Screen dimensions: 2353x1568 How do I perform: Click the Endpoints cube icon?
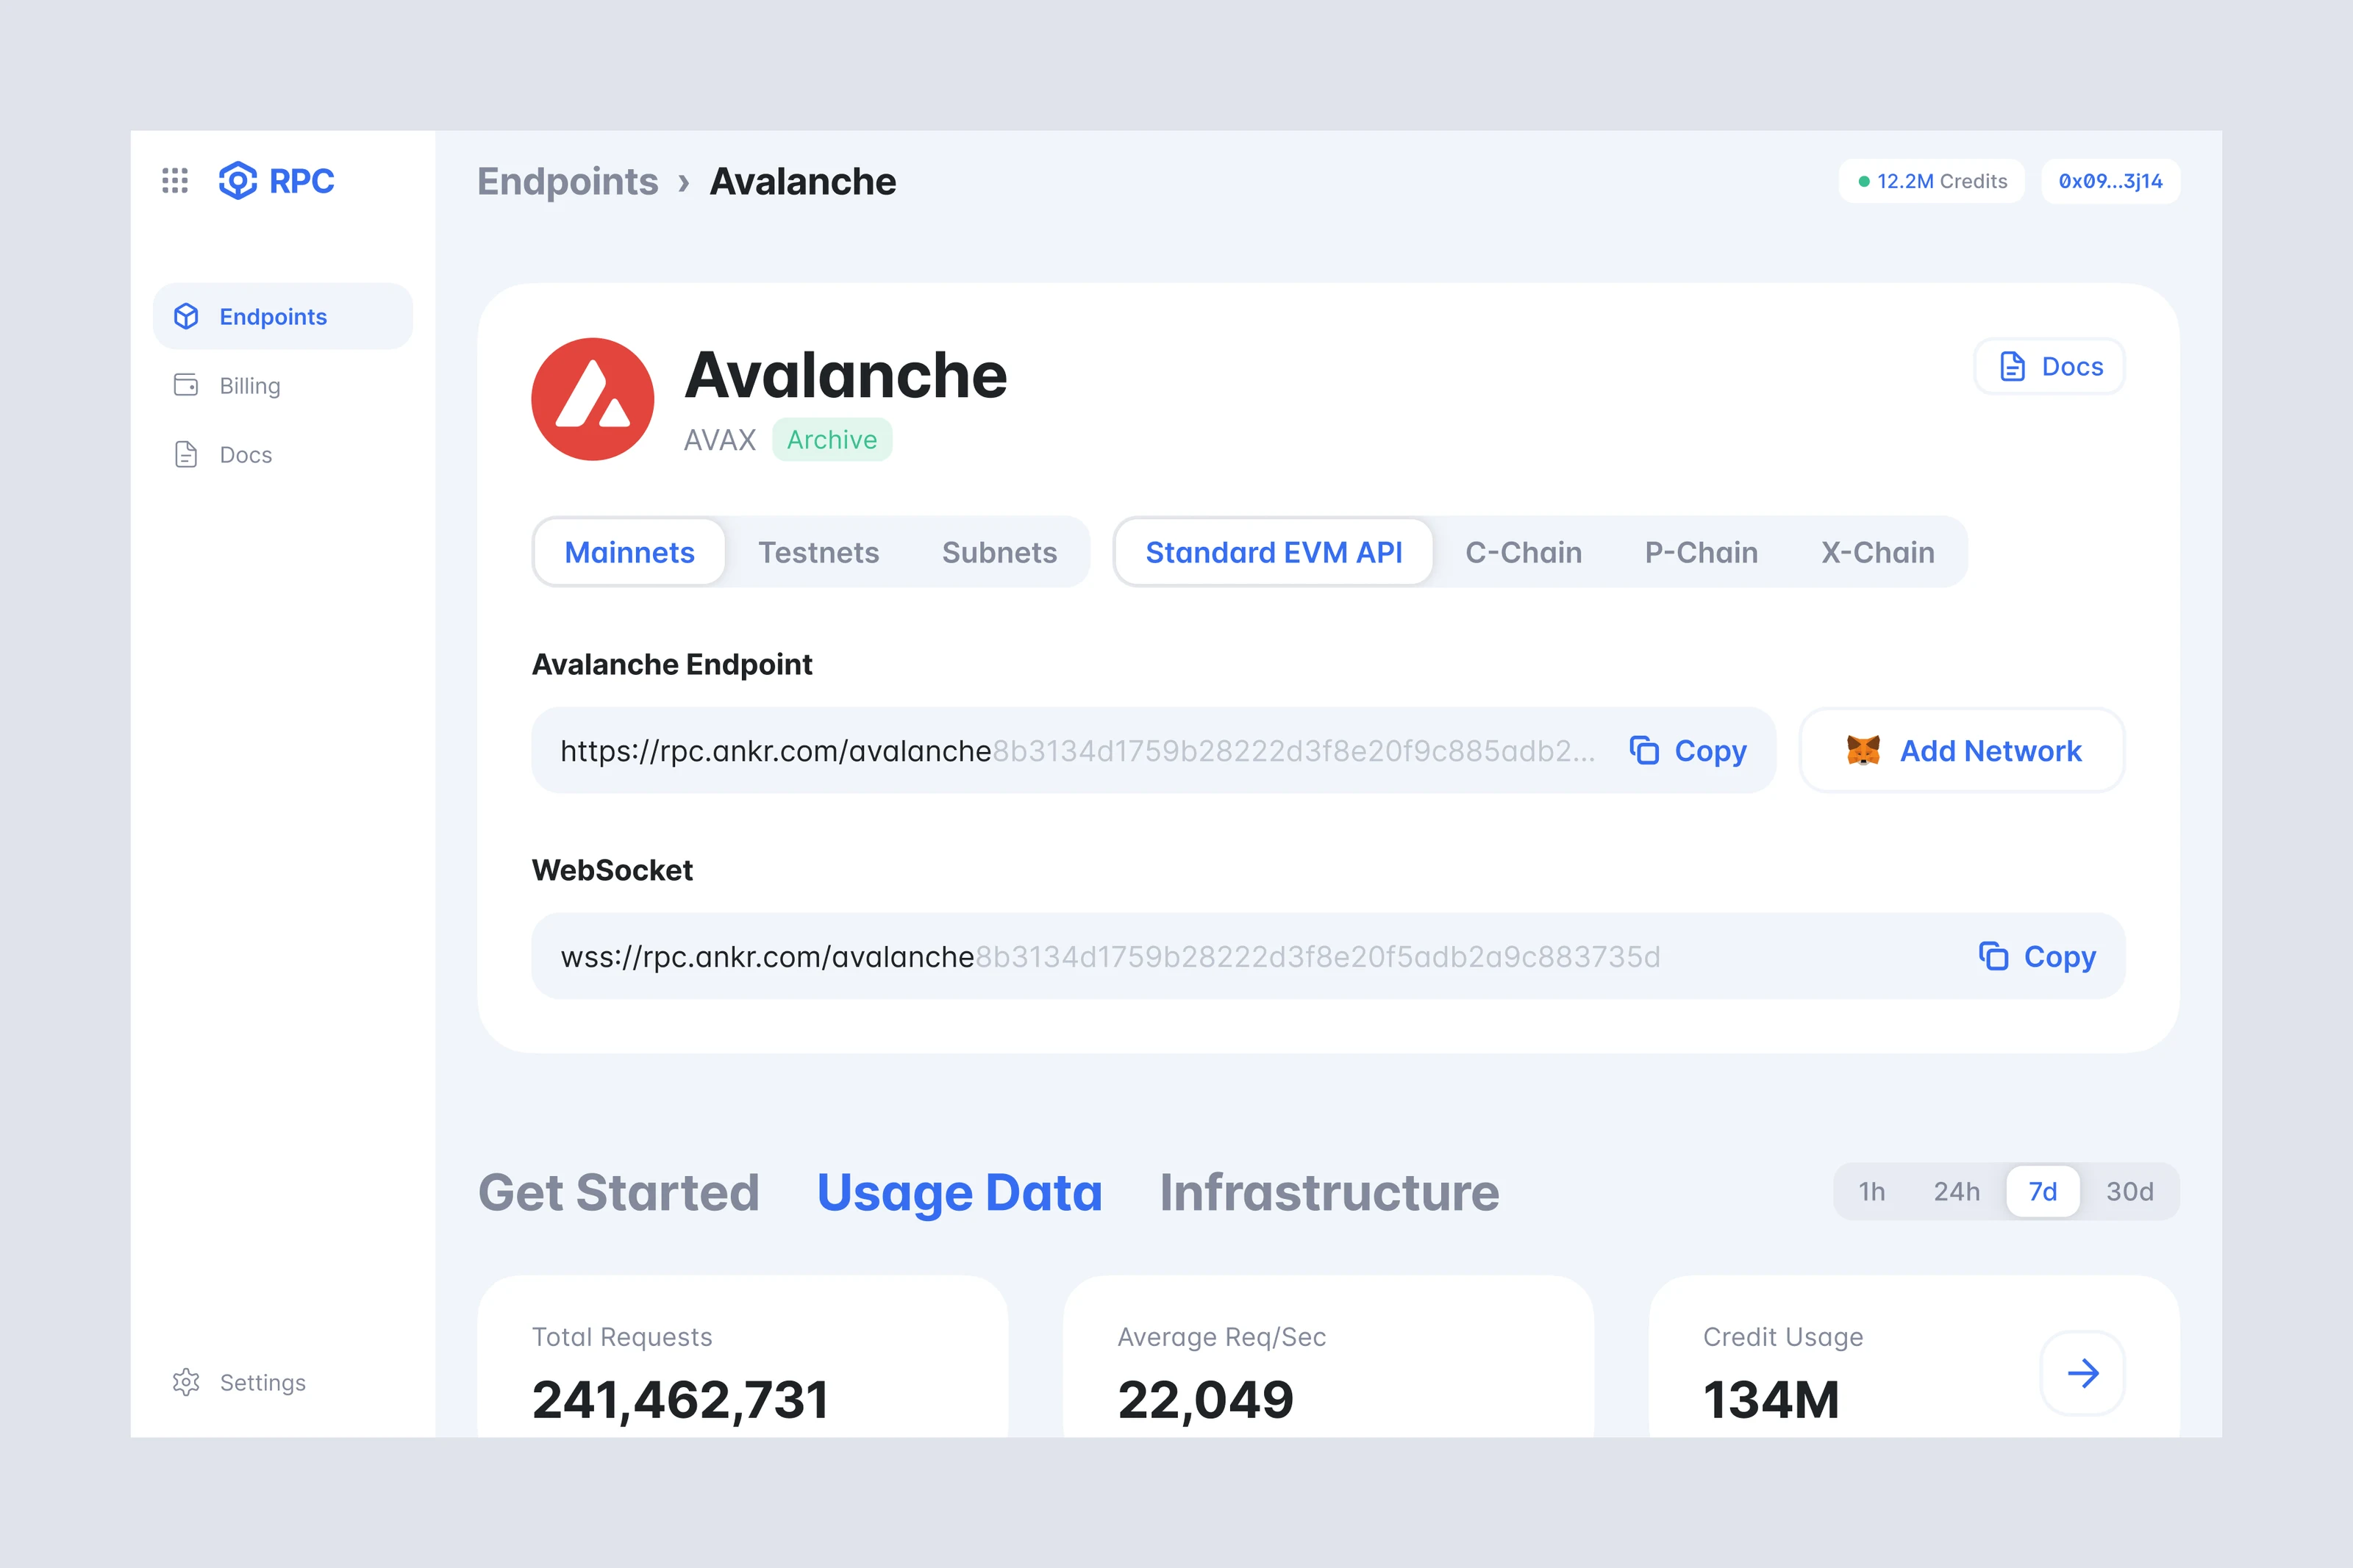pos(186,316)
